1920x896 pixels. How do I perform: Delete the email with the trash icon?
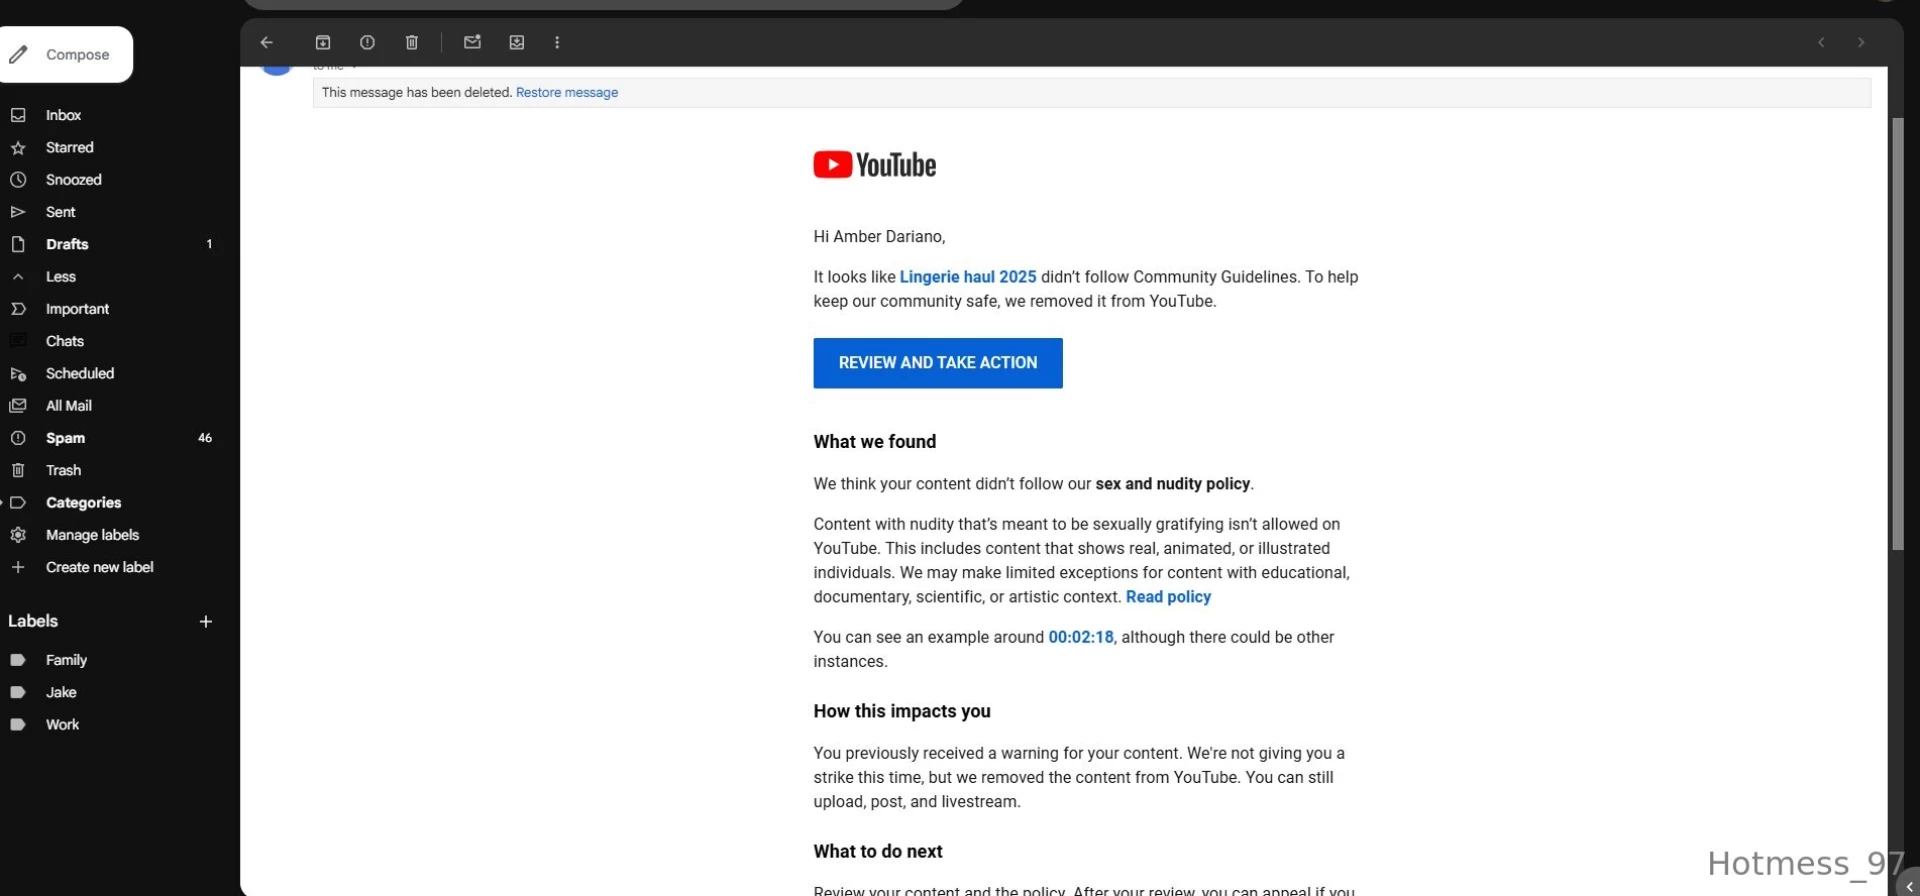pos(411,42)
